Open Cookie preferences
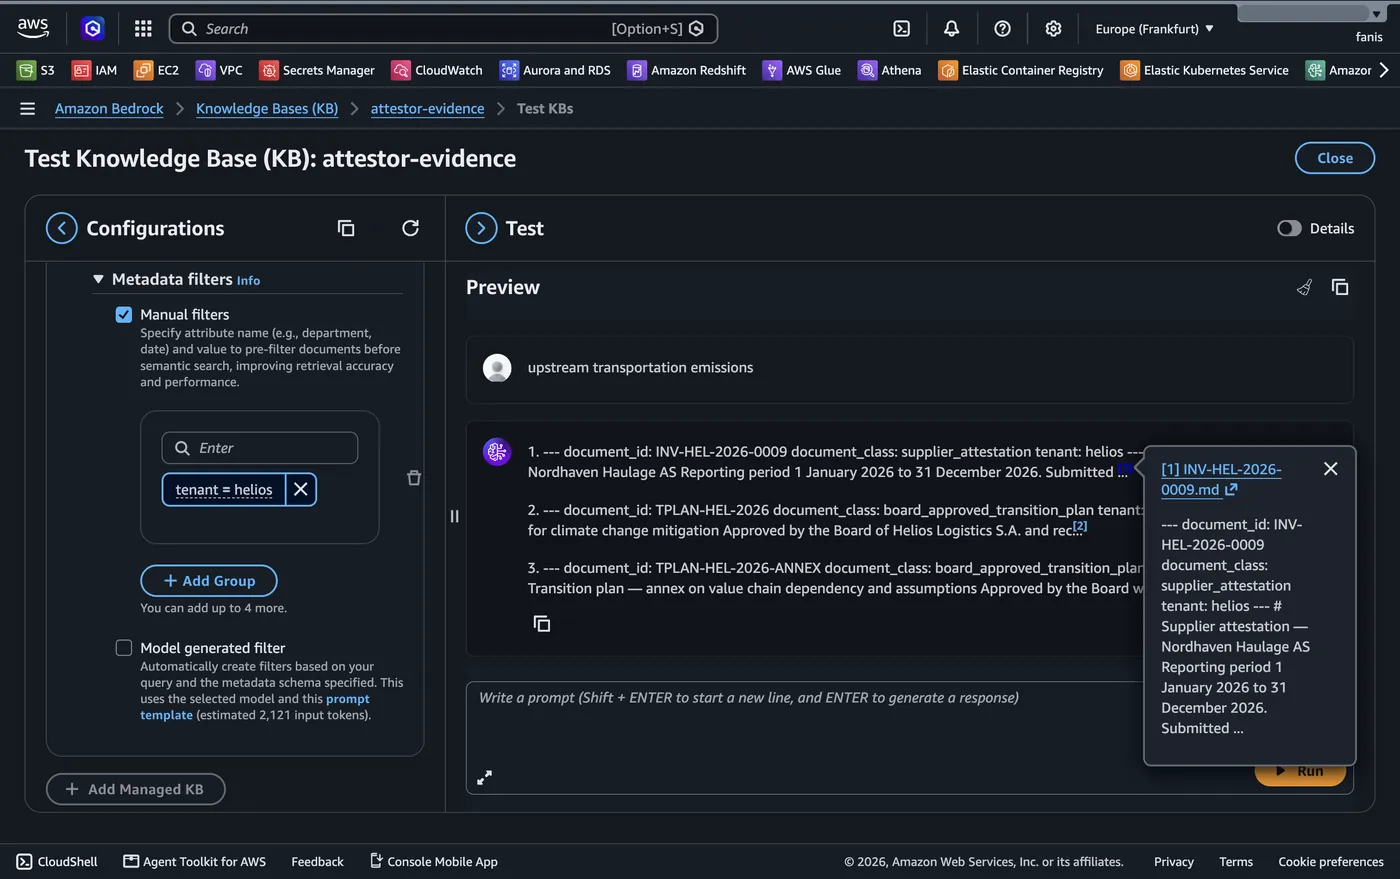The width and height of the screenshot is (1400, 879). click(x=1330, y=861)
